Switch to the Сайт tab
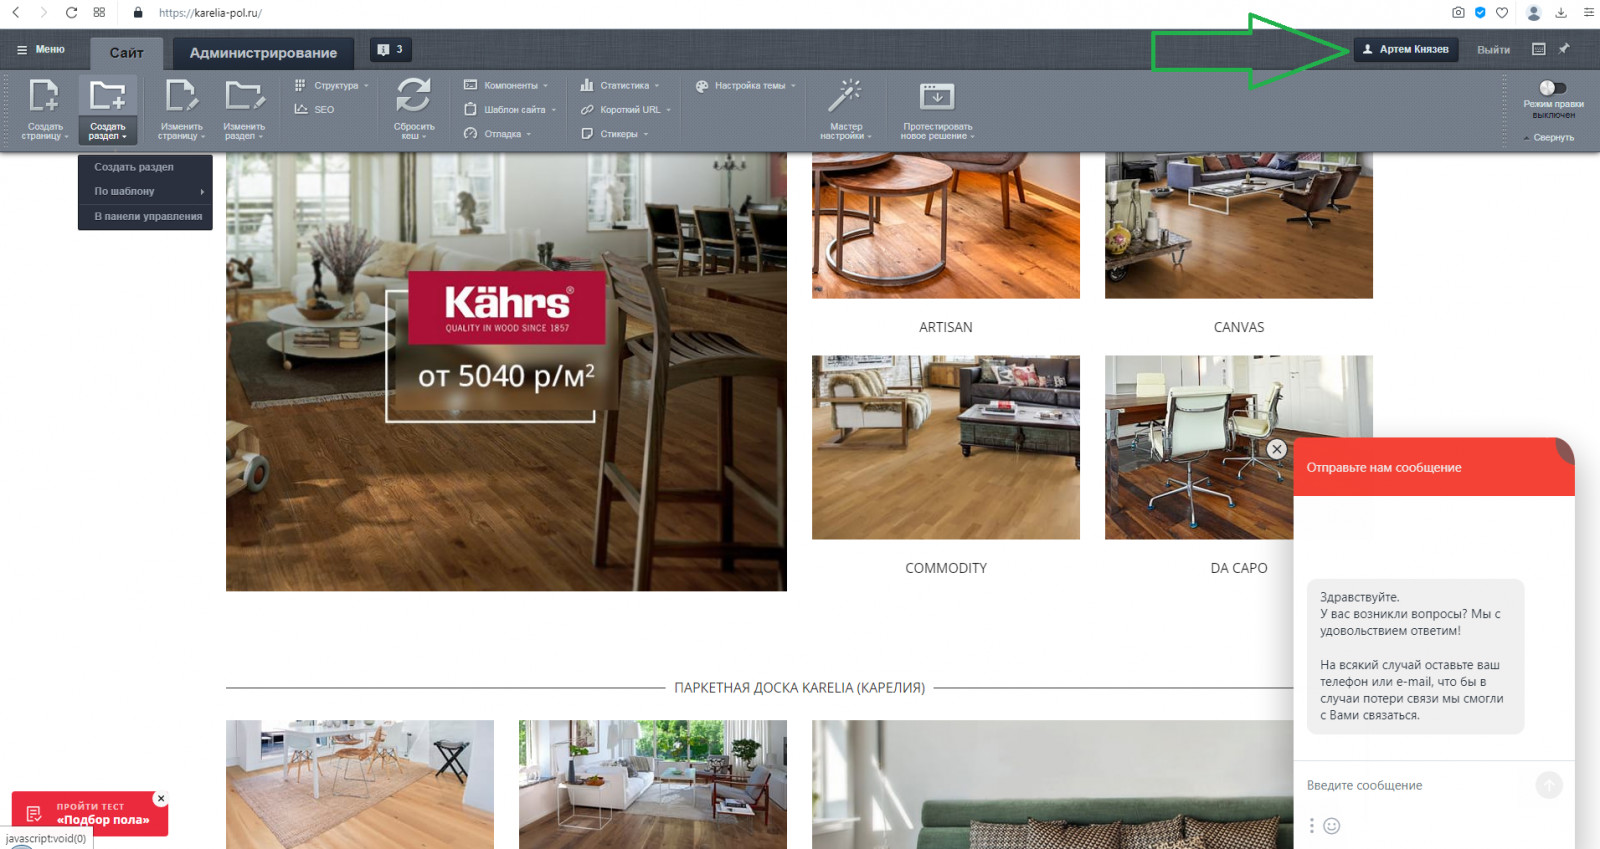Viewport: 1600px width, 849px height. click(126, 53)
